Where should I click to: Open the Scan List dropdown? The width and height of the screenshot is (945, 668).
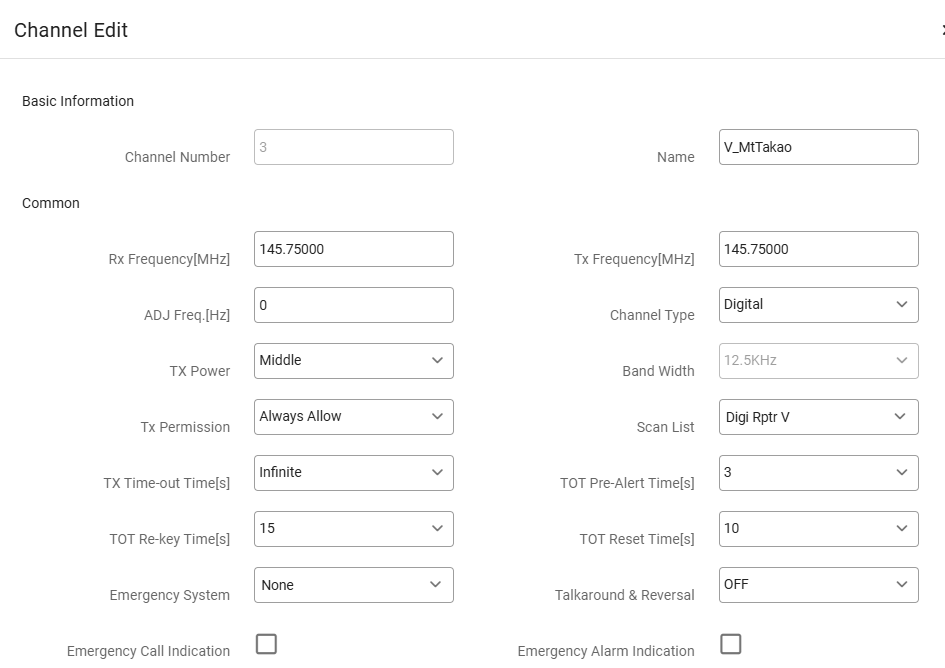[x=818, y=417]
